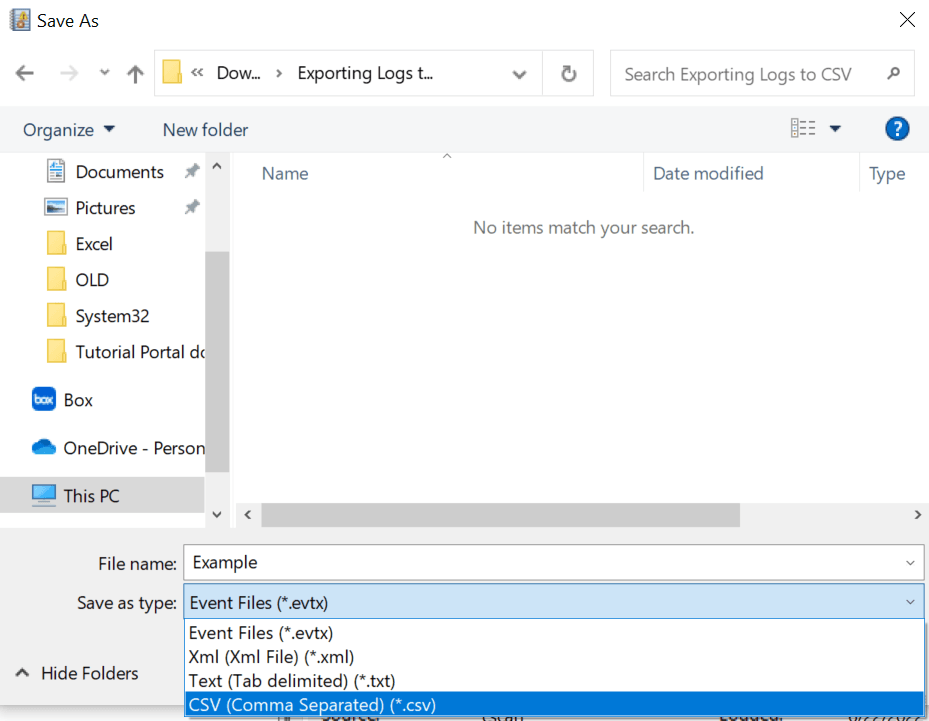Viewport: 929px width, 721px height.
Task: Open the Organize dropdown menu
Action: [x=69, y=130]
